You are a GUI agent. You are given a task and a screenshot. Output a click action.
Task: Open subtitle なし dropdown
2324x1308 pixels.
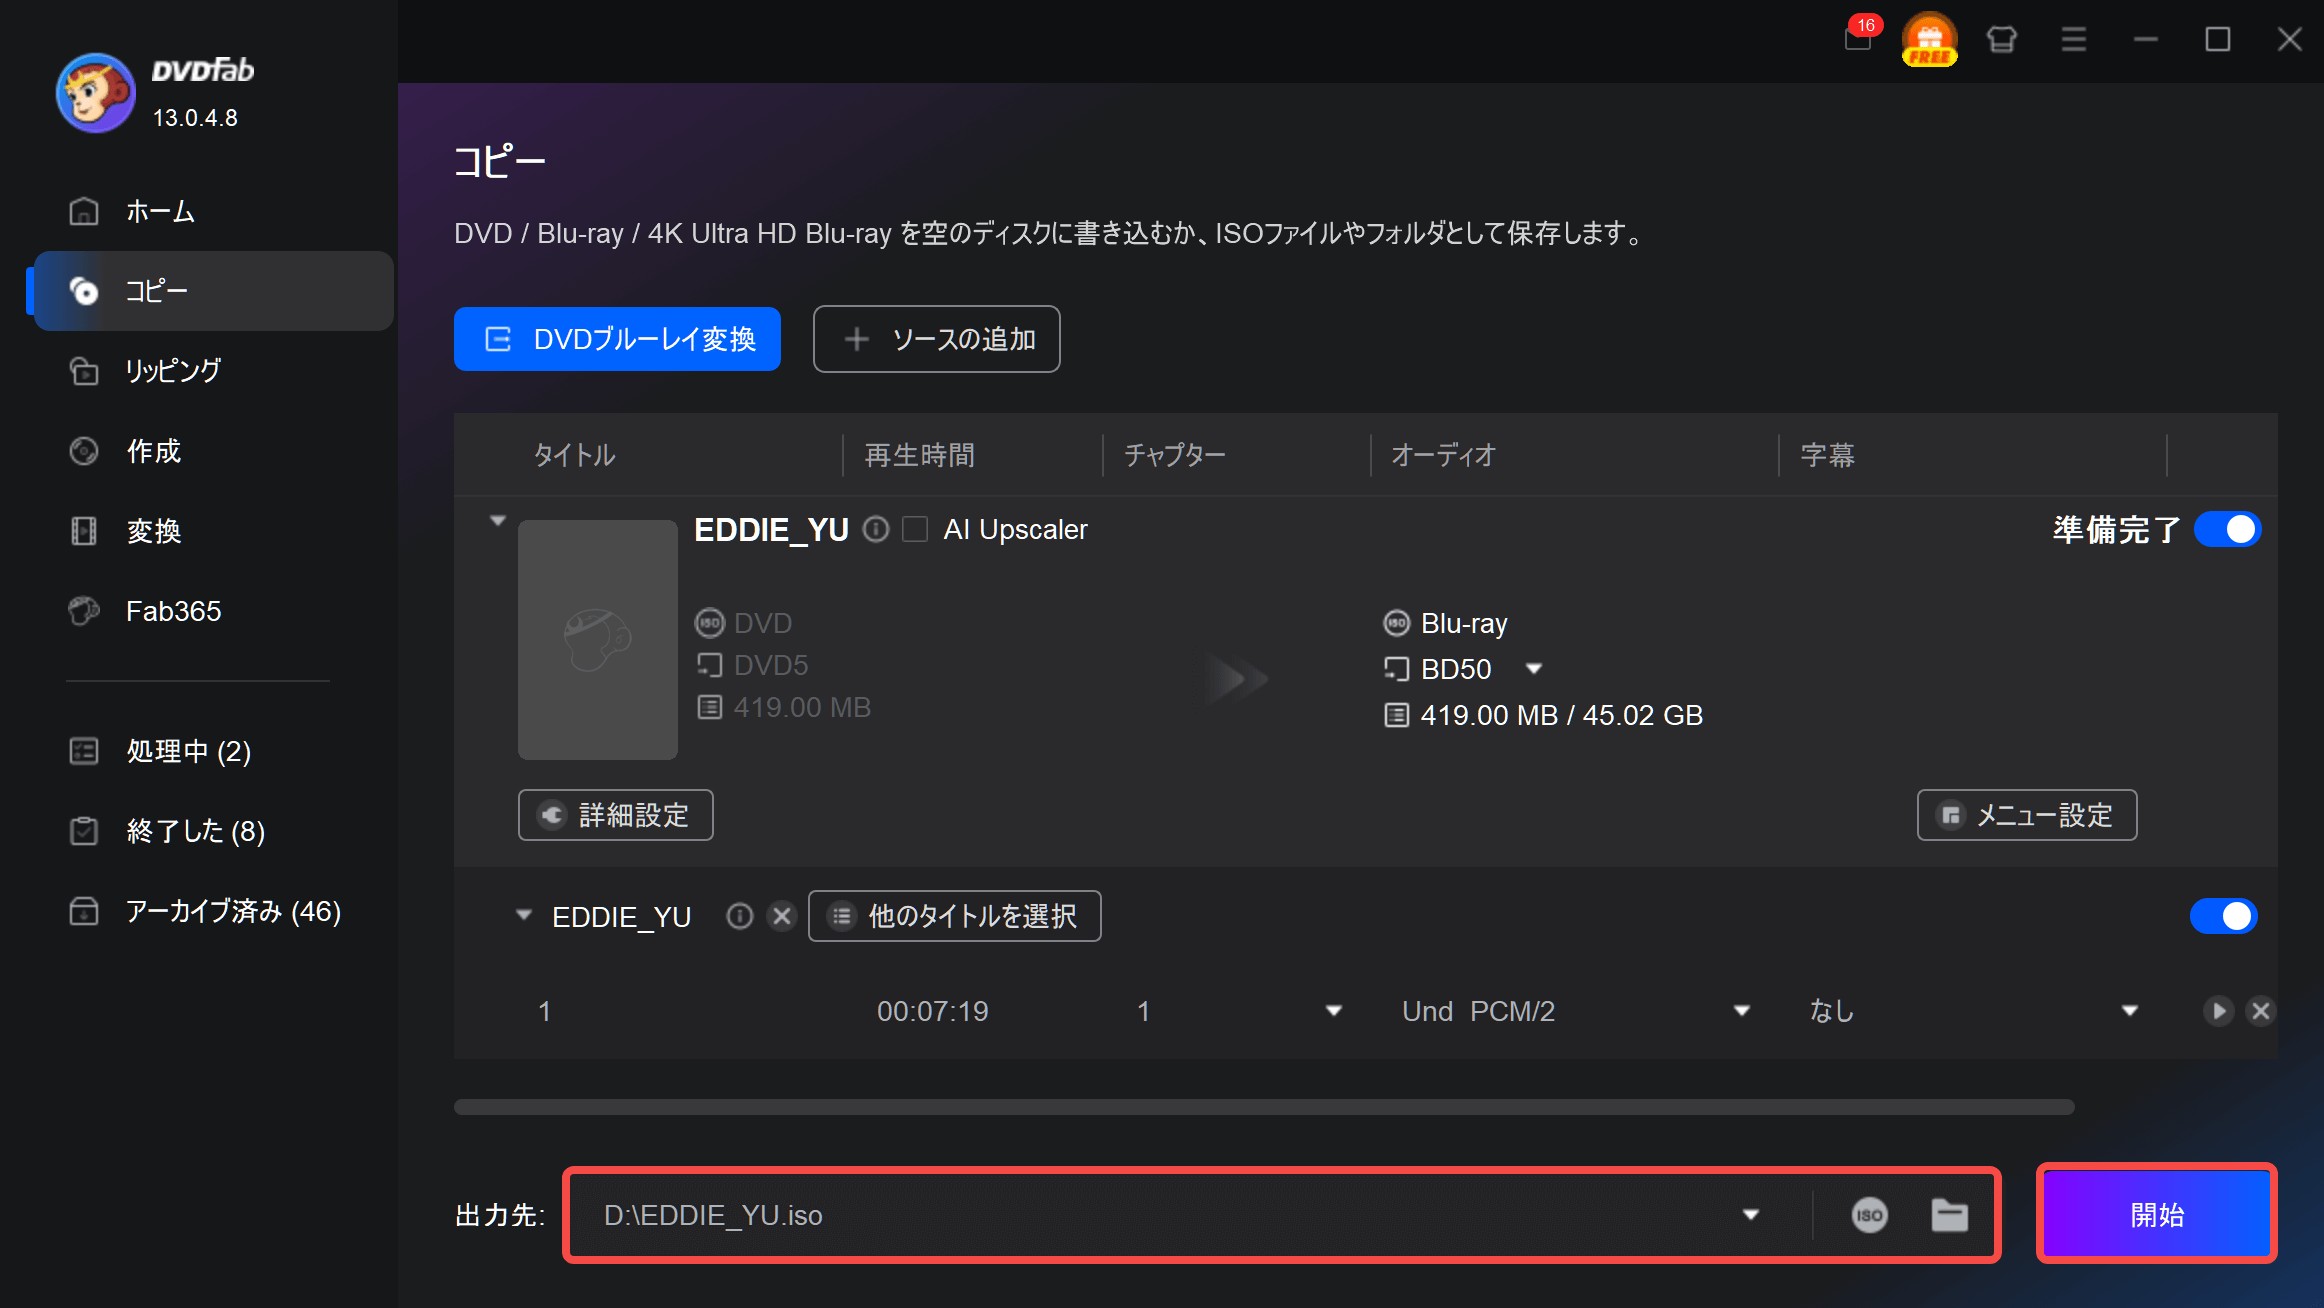[2129, 1011]
